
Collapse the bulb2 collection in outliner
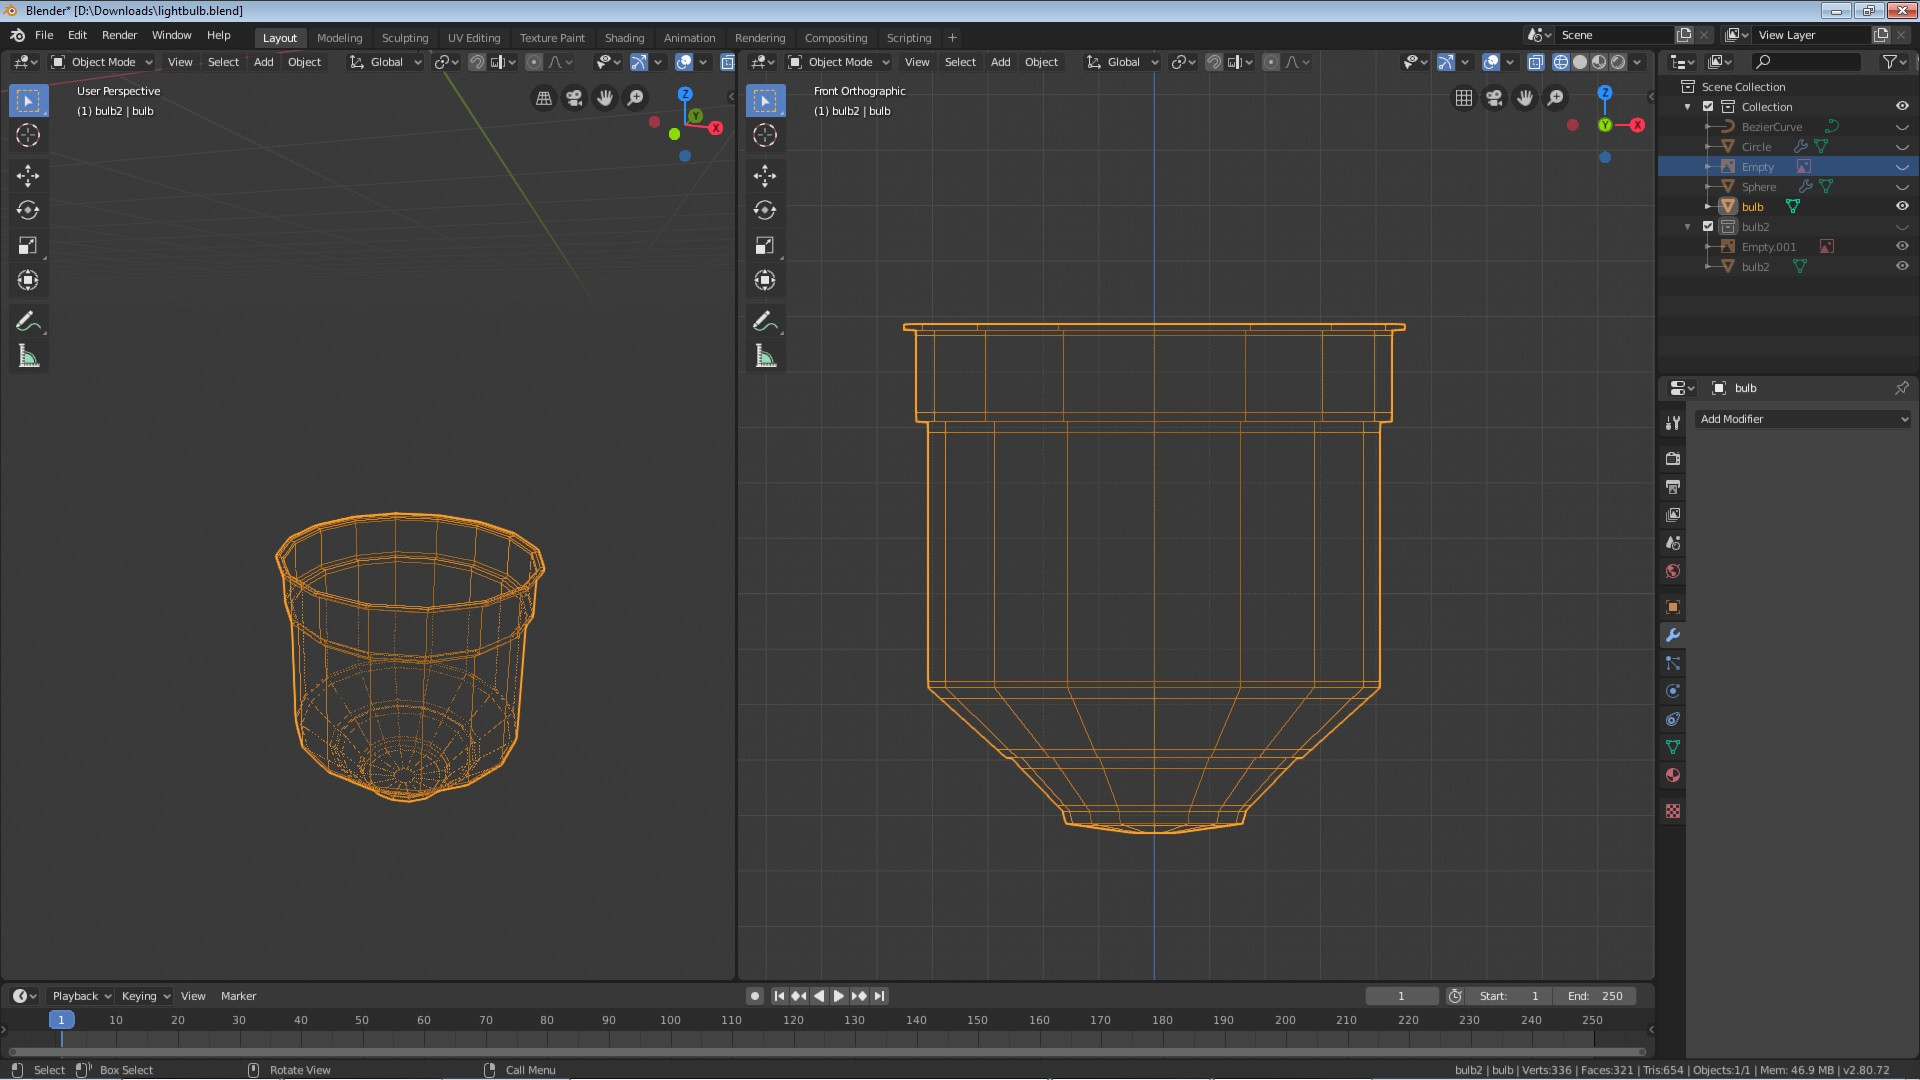(1688, 227)
